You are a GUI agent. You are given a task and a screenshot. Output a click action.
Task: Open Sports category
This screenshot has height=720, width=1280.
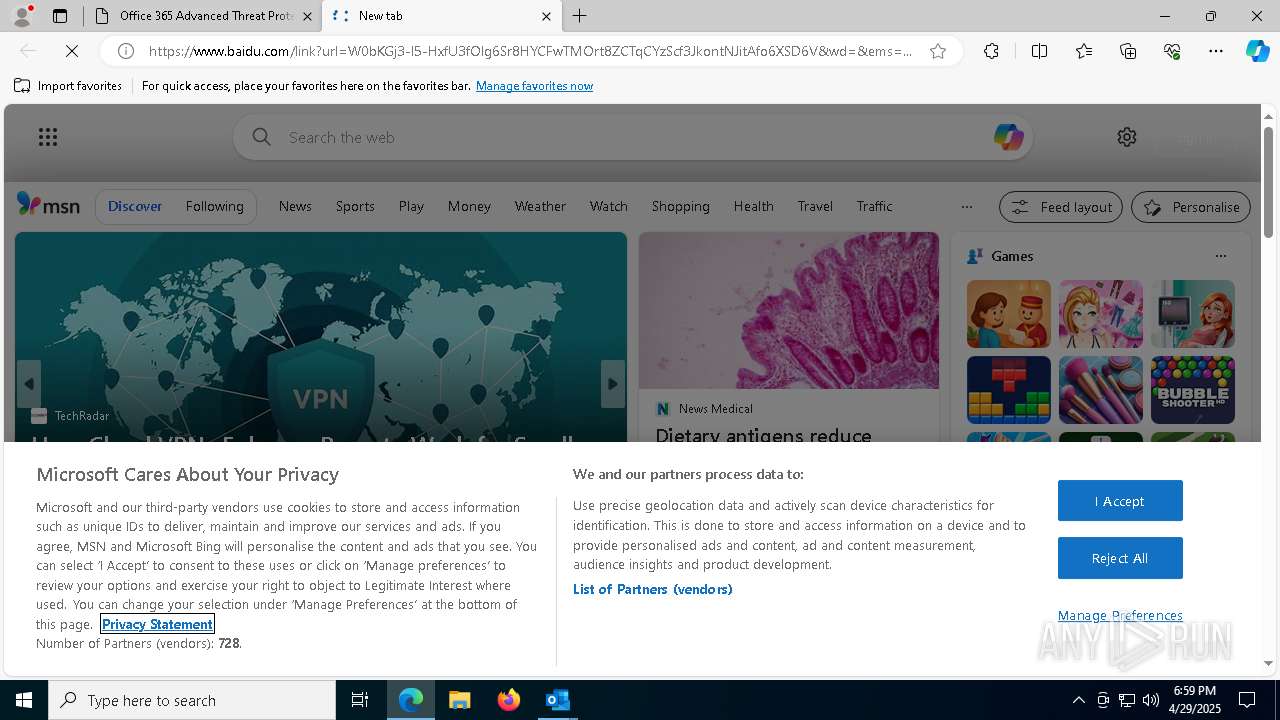coord(355,206)
